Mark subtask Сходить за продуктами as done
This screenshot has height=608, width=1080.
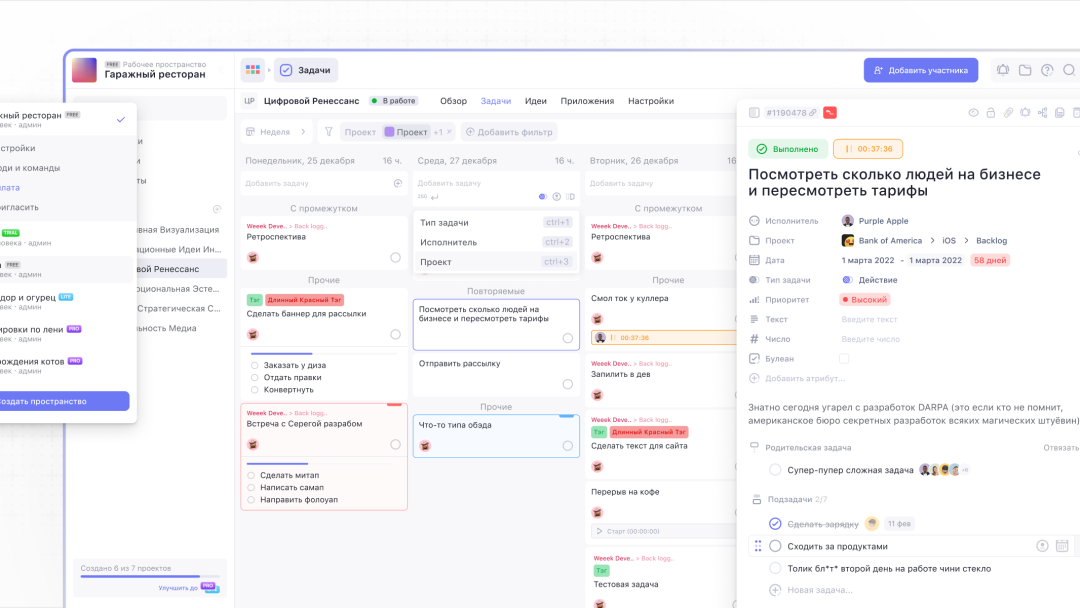[775, 546]
